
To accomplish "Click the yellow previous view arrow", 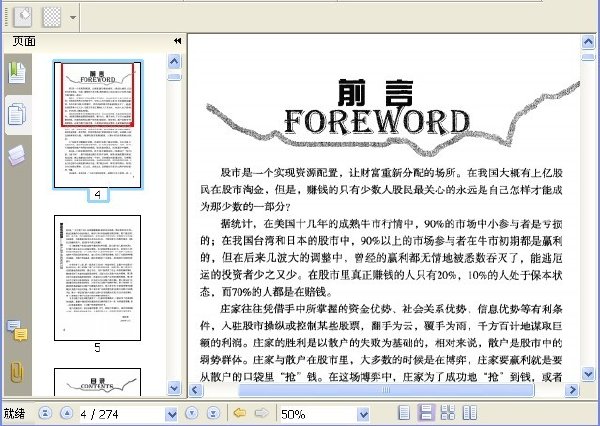I will tap(240, 413).
